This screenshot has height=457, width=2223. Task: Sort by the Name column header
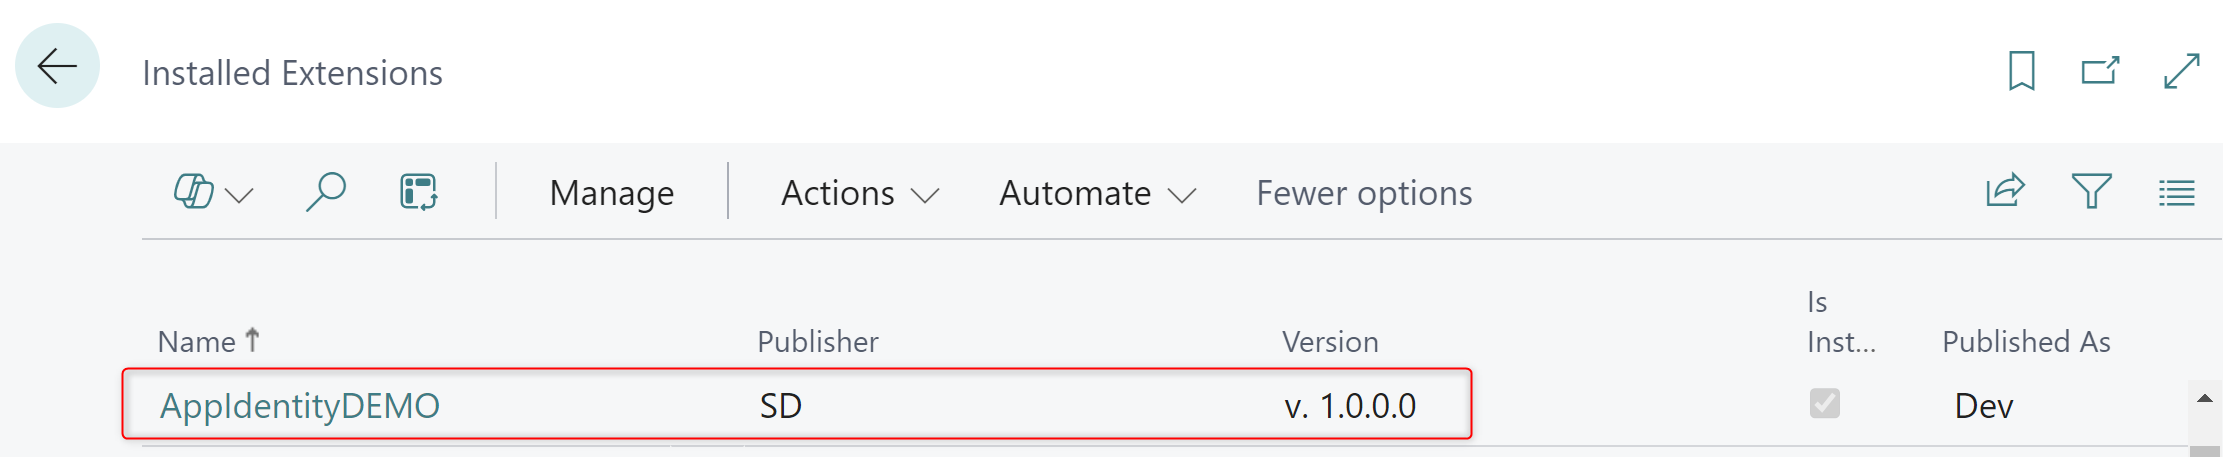(x=198, y=342)
